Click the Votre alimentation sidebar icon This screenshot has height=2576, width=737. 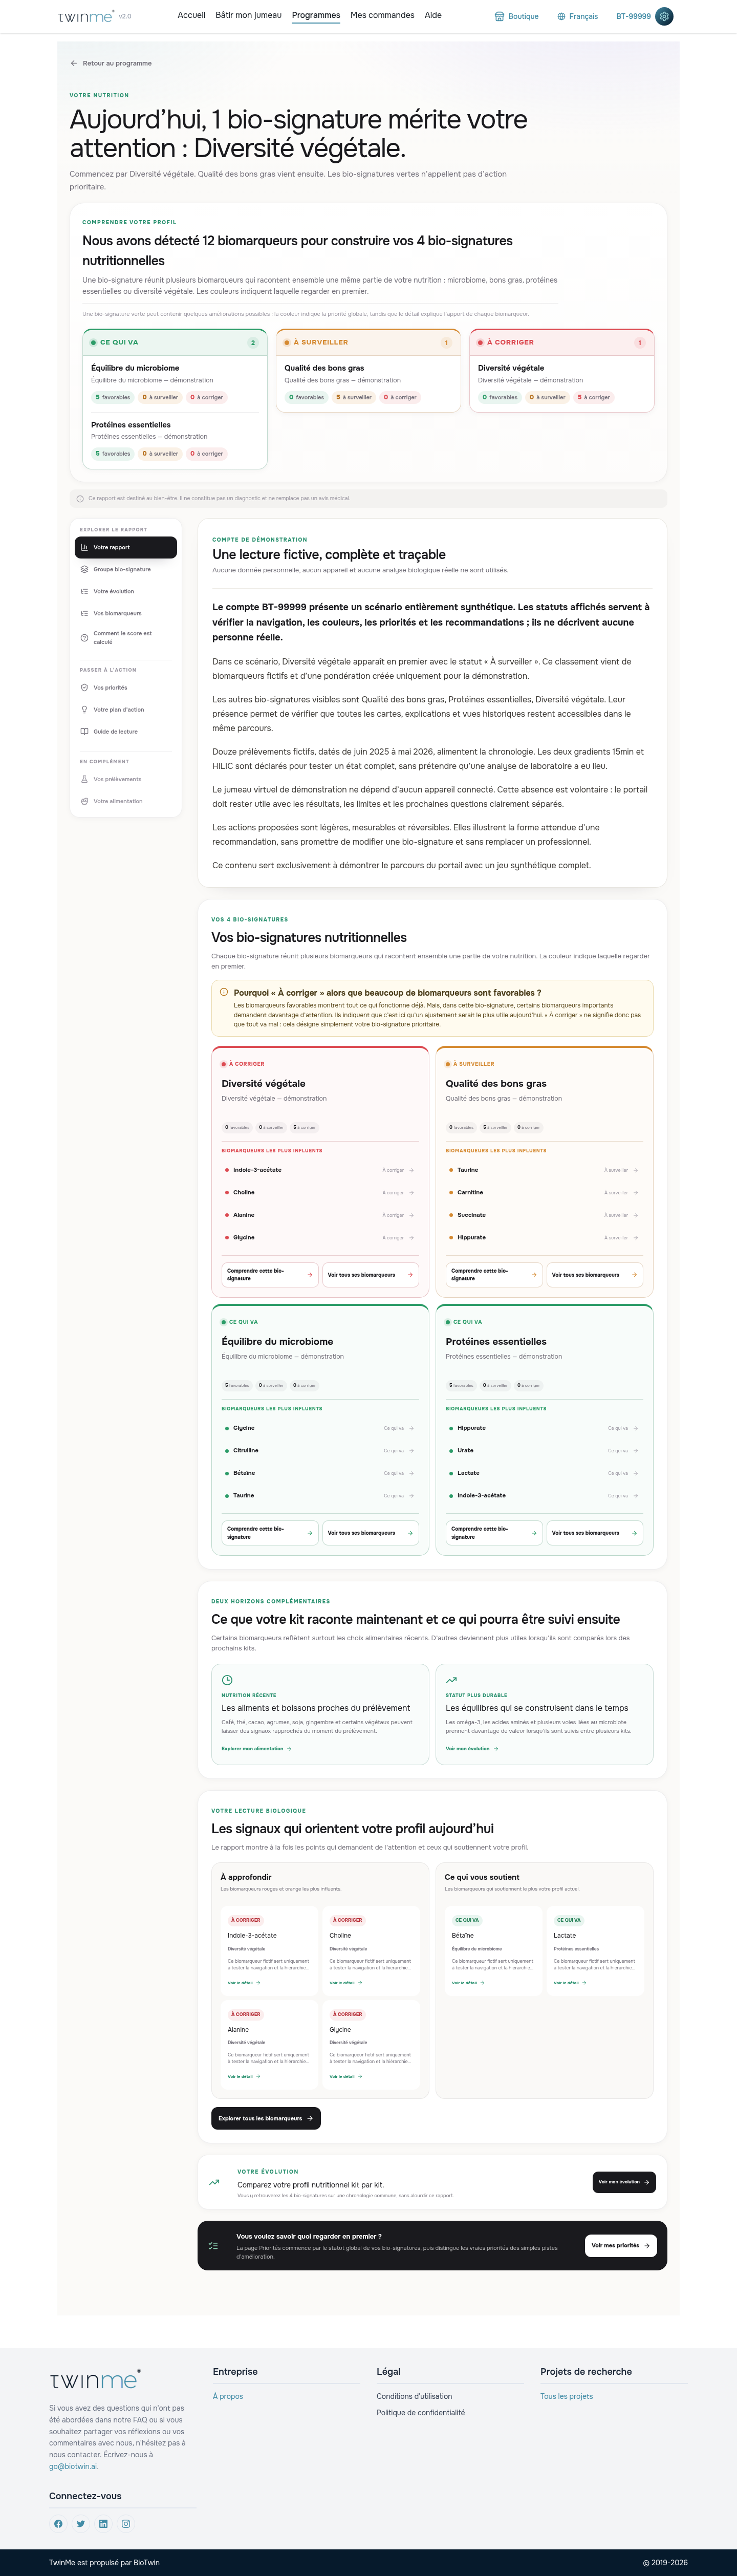pyautogui.click(x=84, y=801)
